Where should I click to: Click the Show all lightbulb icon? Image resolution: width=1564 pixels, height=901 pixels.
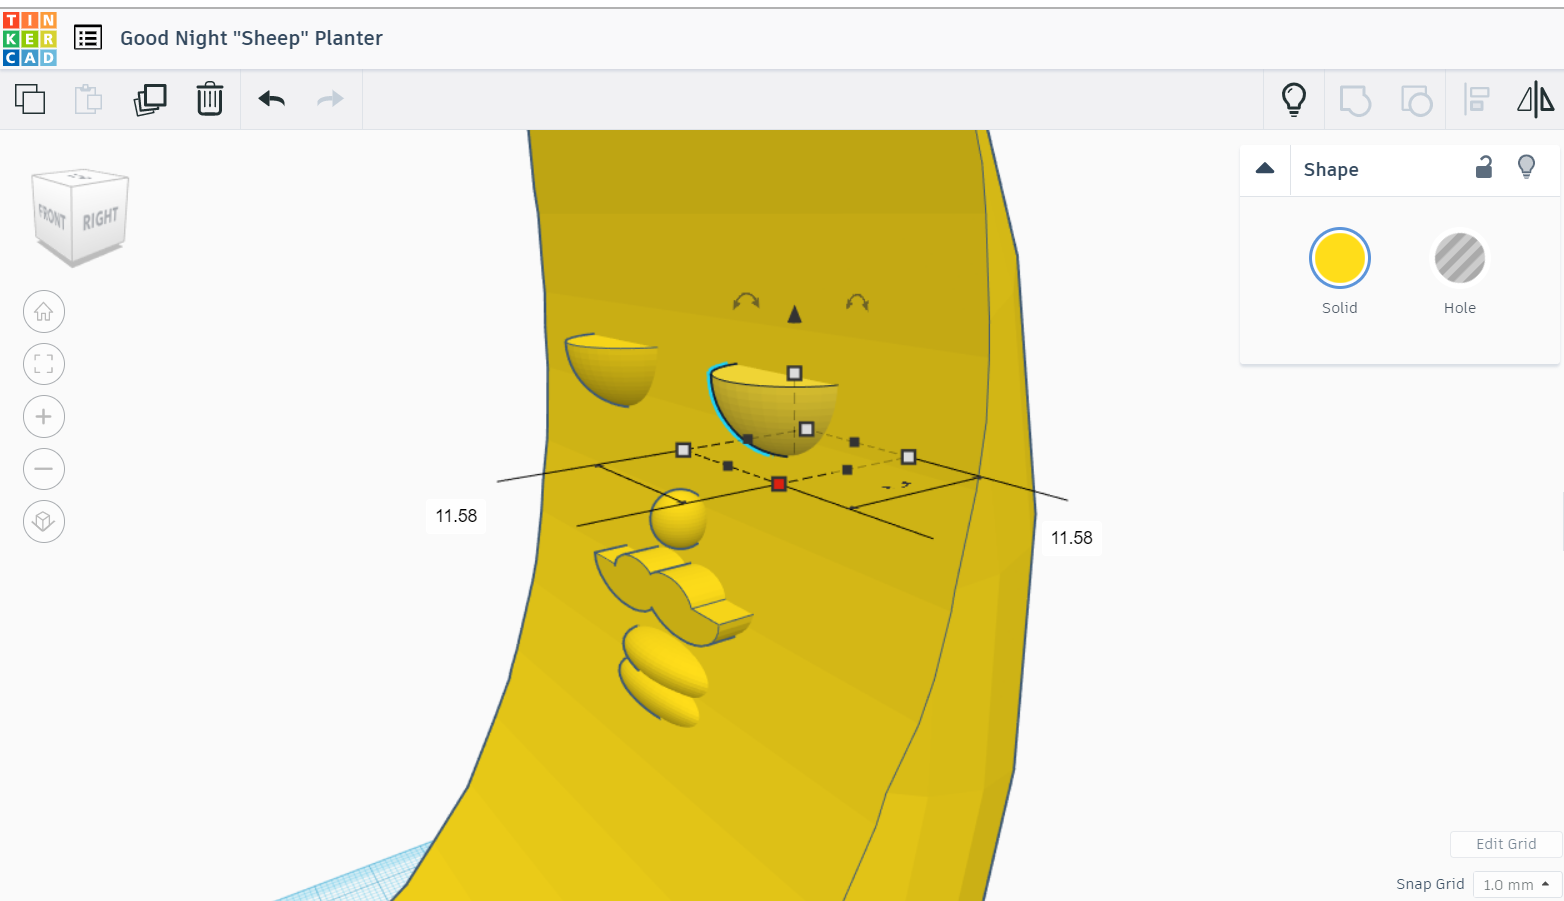click(1294, 99)
